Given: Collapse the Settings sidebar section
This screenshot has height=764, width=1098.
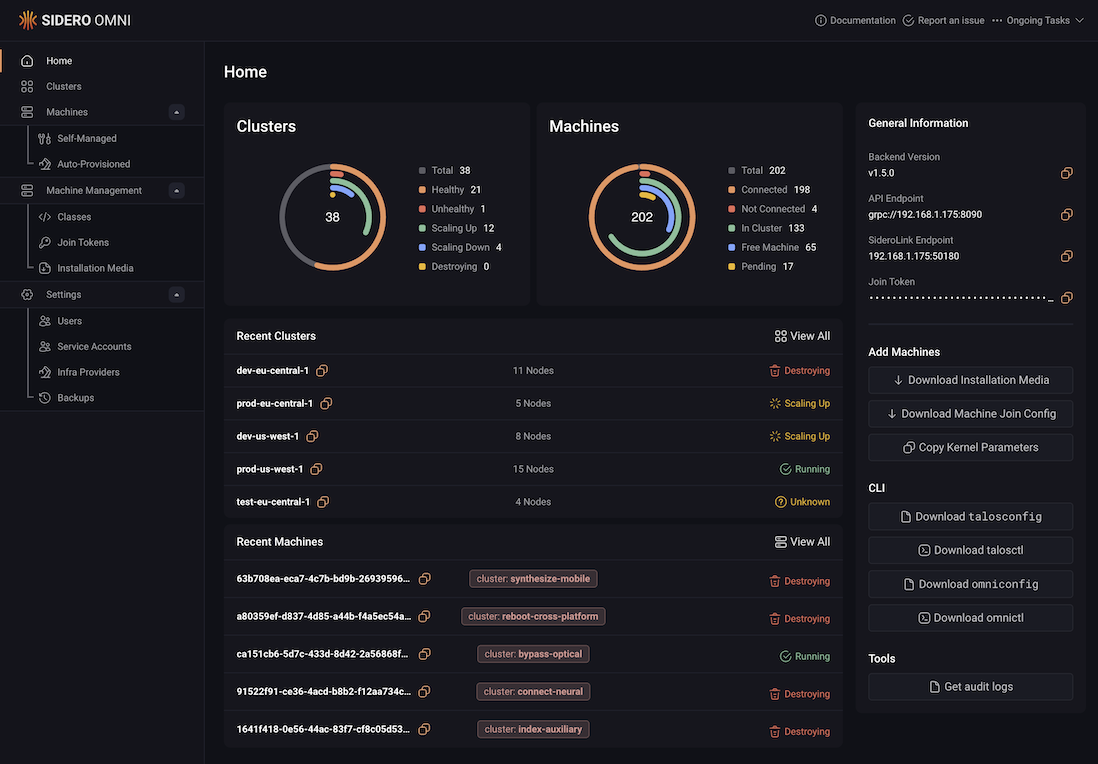Looking at the screenshot, I should pos(176,295).
